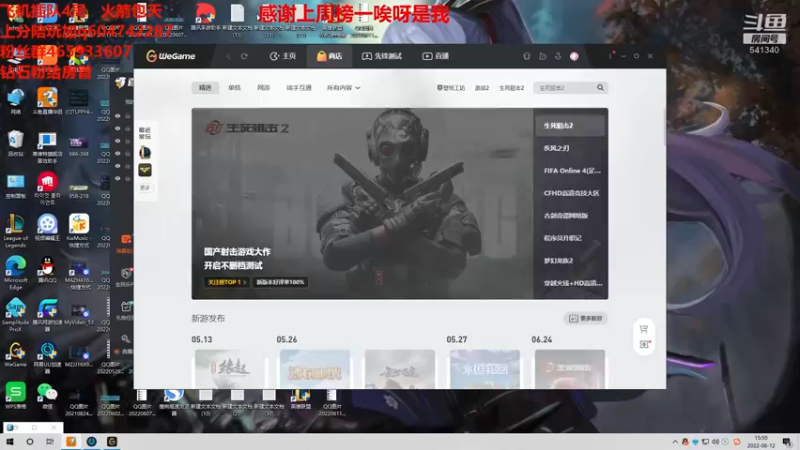Open the 主页 home tab
The width and height of the screenshot is (800, 450).
point(283,56)
